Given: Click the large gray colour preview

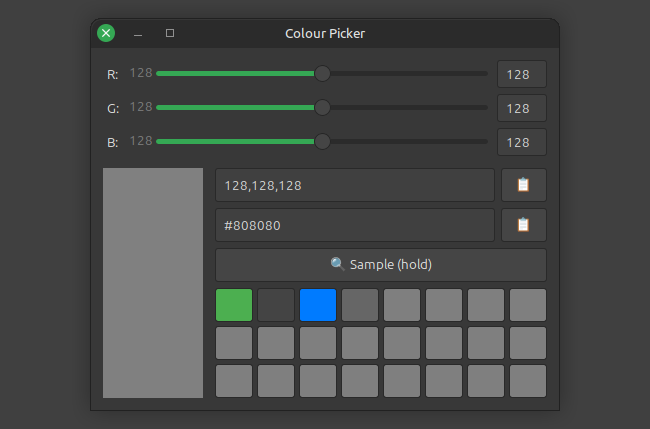Looking at the screenshot, I should pos(153,283).
